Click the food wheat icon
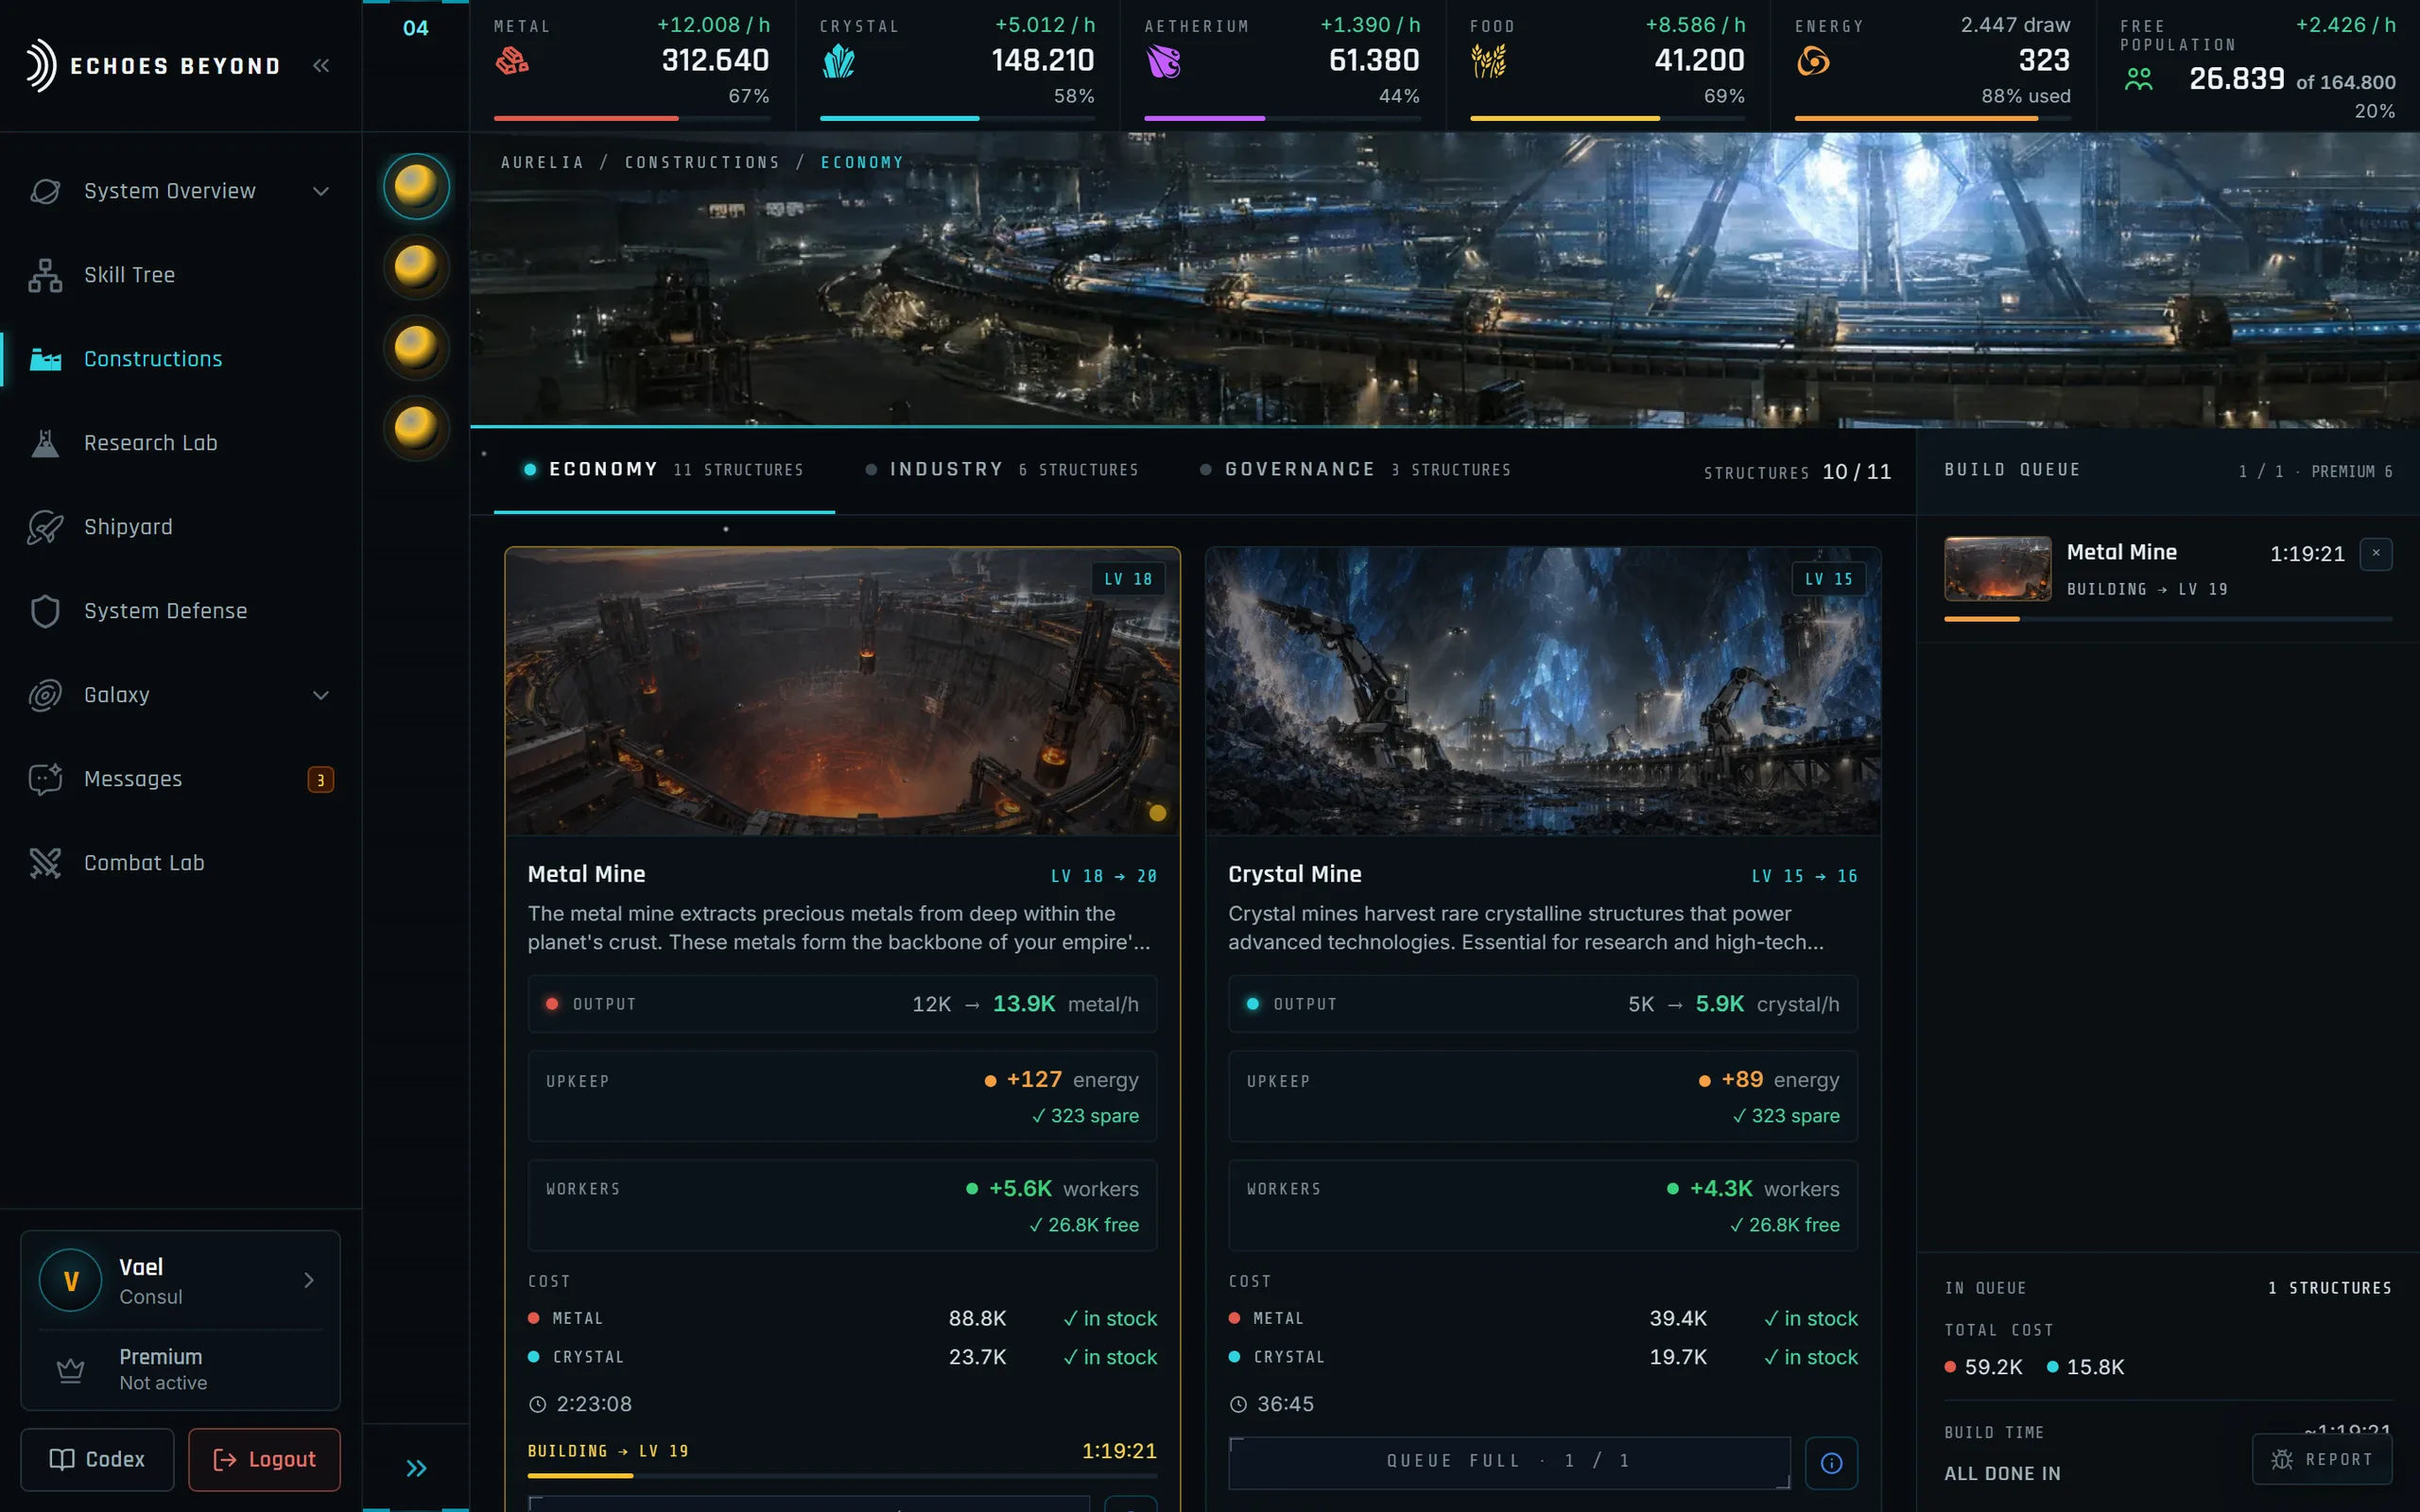This screenshot has width=2420, height=1512. [1488, 62]
